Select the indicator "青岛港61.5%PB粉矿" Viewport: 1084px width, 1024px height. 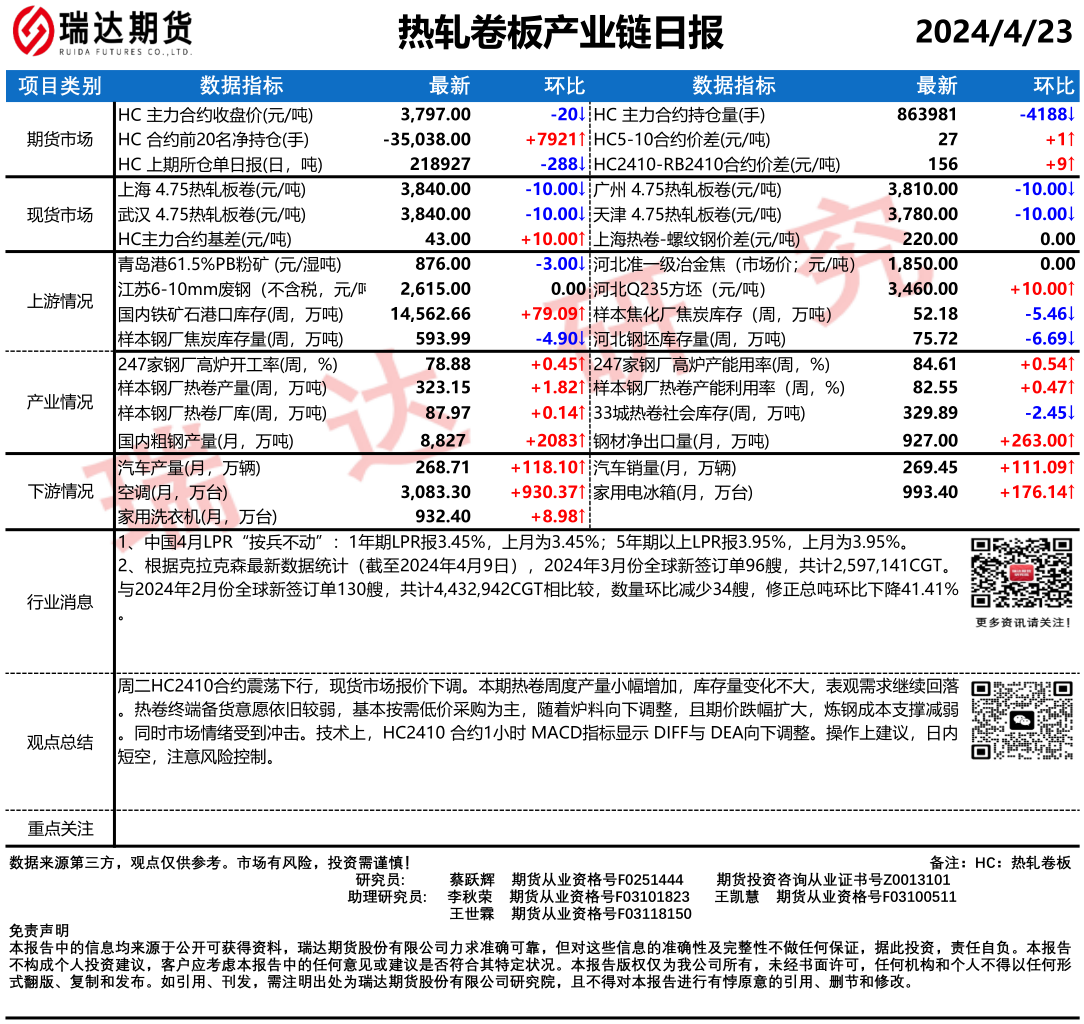coord(192,264)
